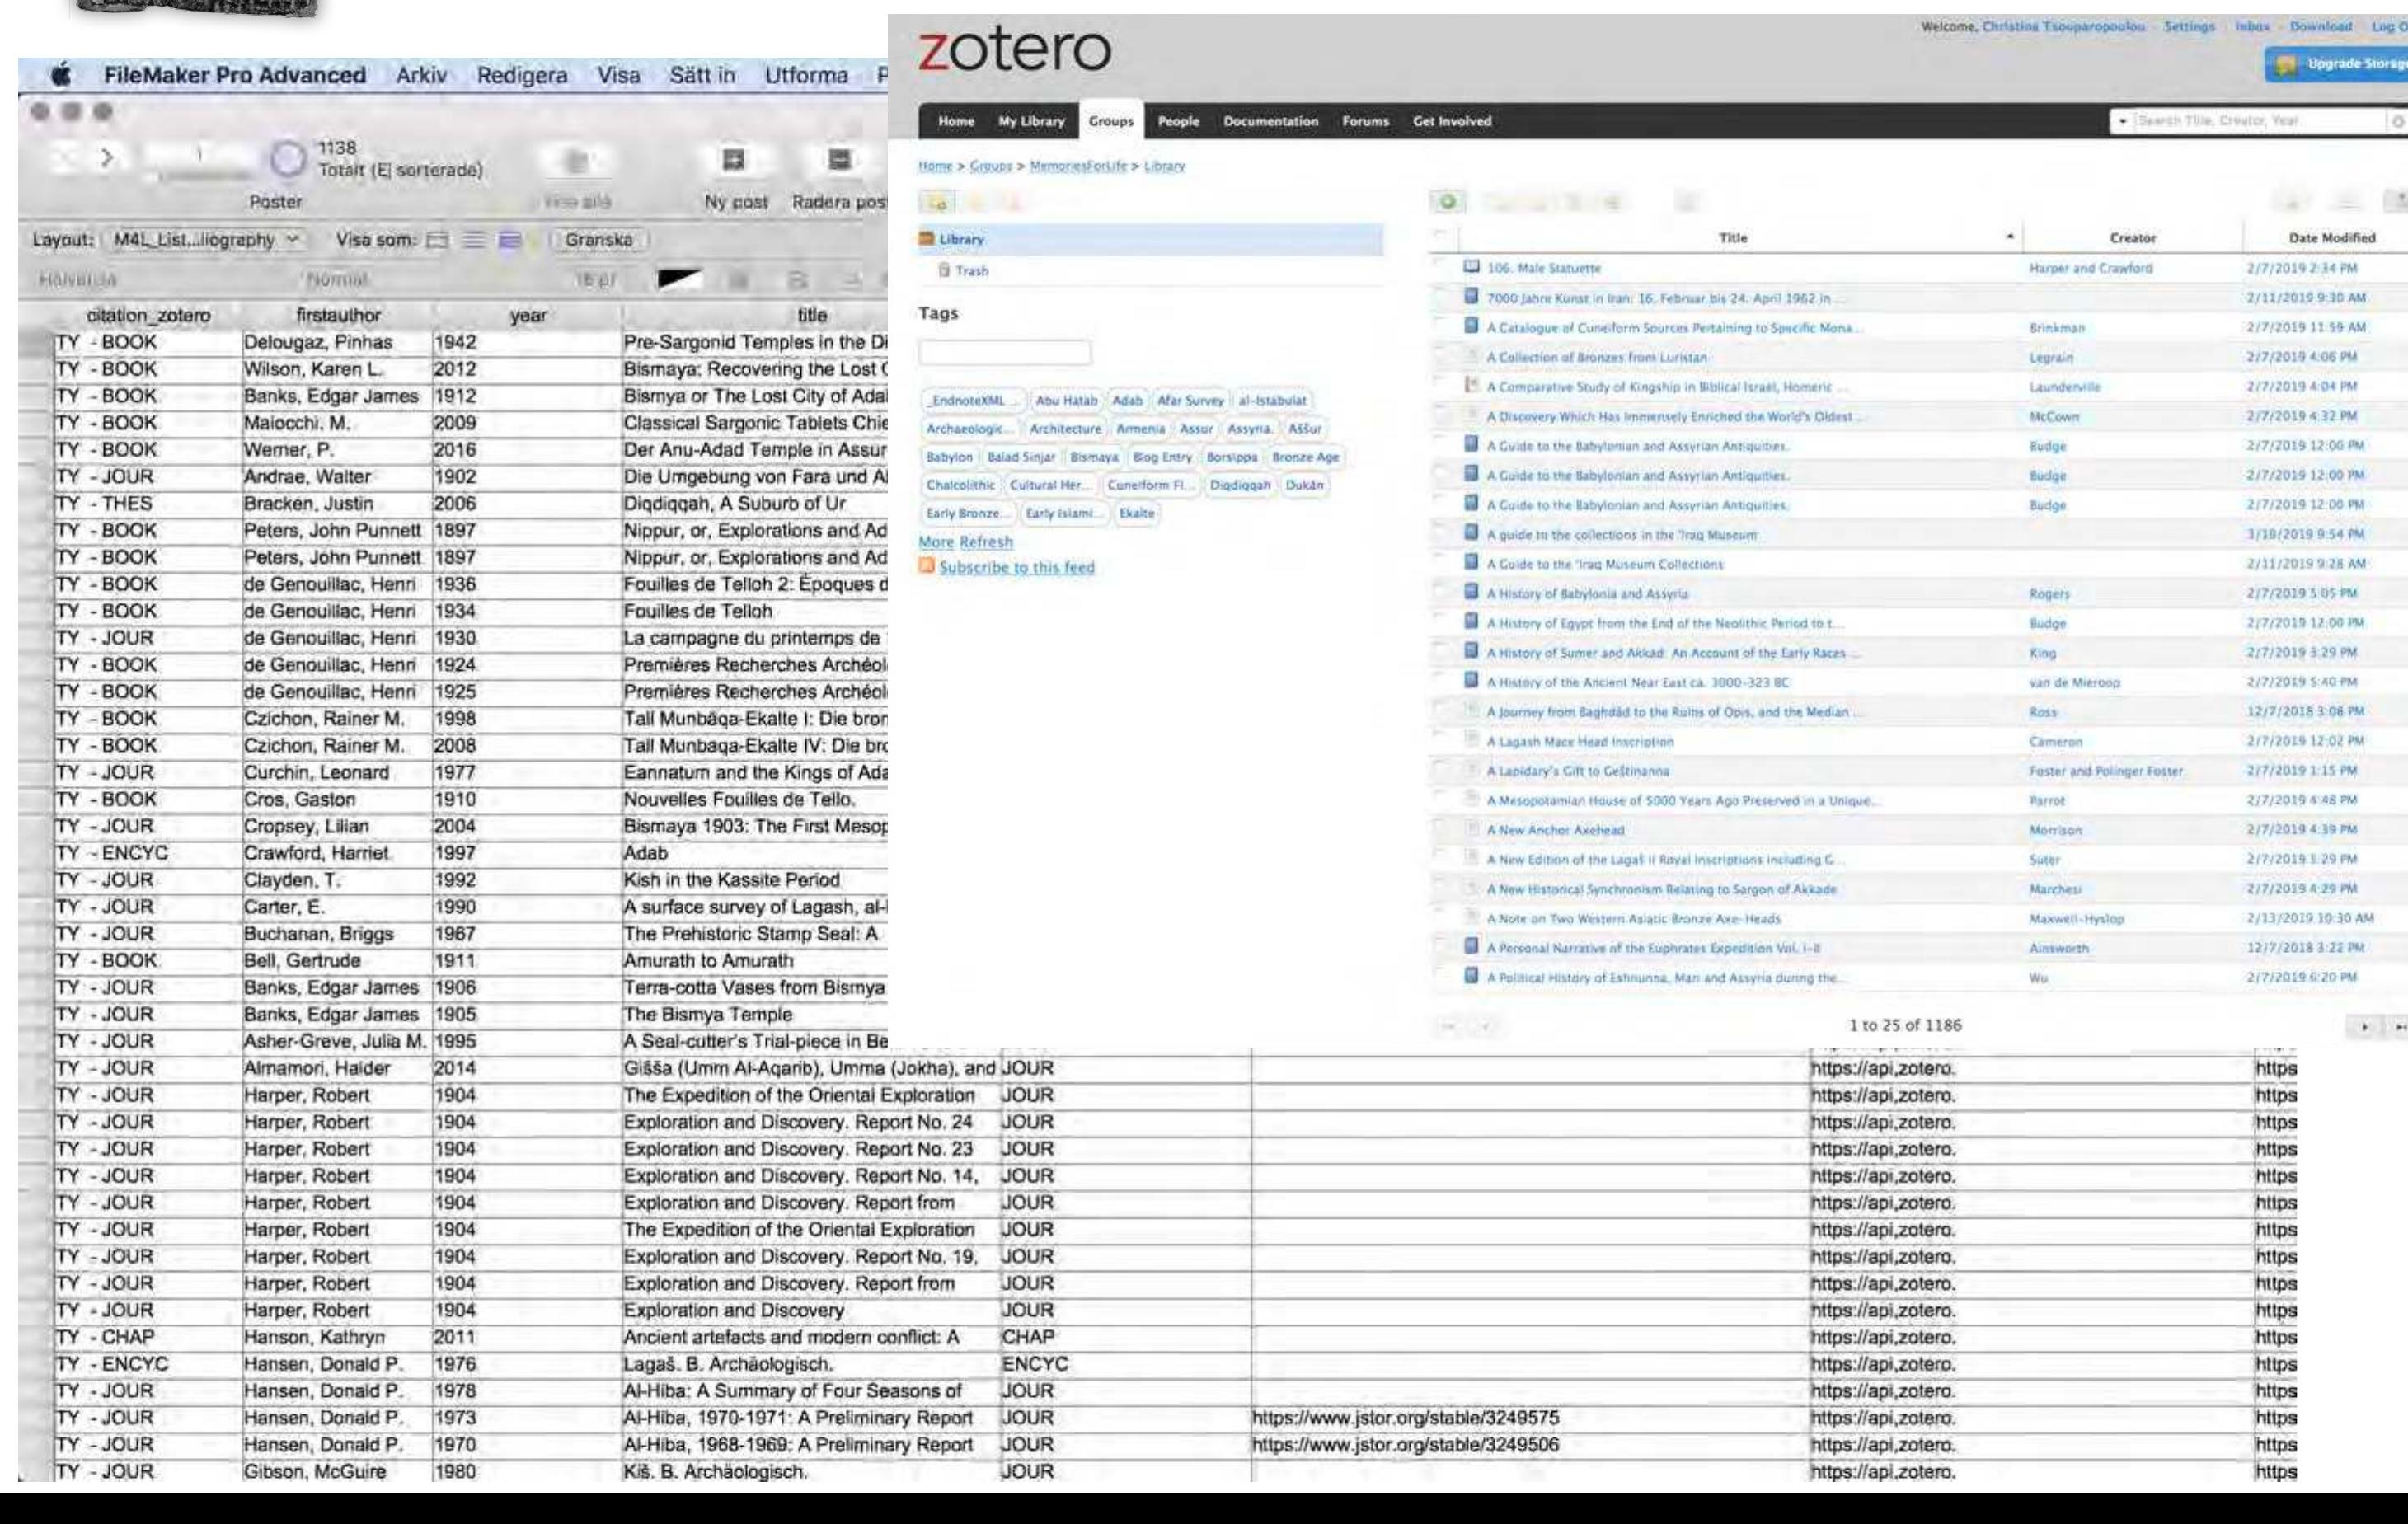Click the Ny post icon in FileMaker

tap(734, 160)
